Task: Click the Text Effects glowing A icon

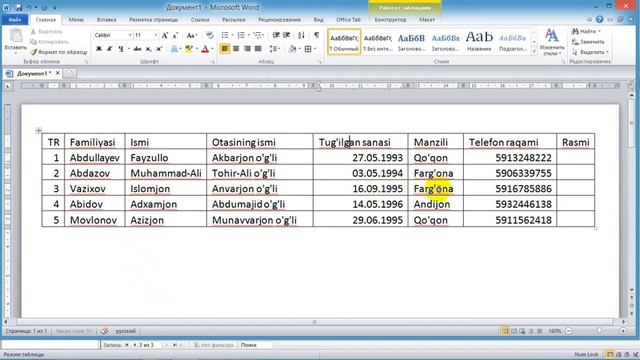Action: pos(175,49)
